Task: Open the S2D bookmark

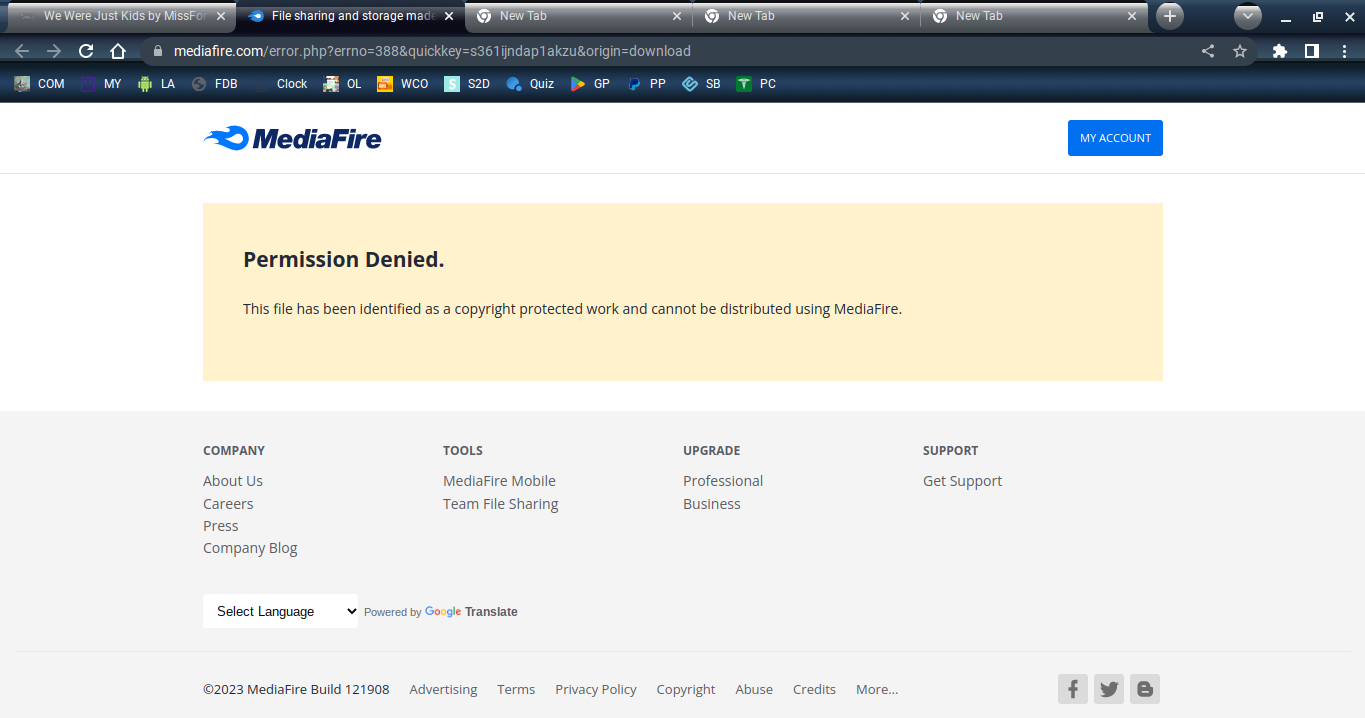Action: (468, 84)
